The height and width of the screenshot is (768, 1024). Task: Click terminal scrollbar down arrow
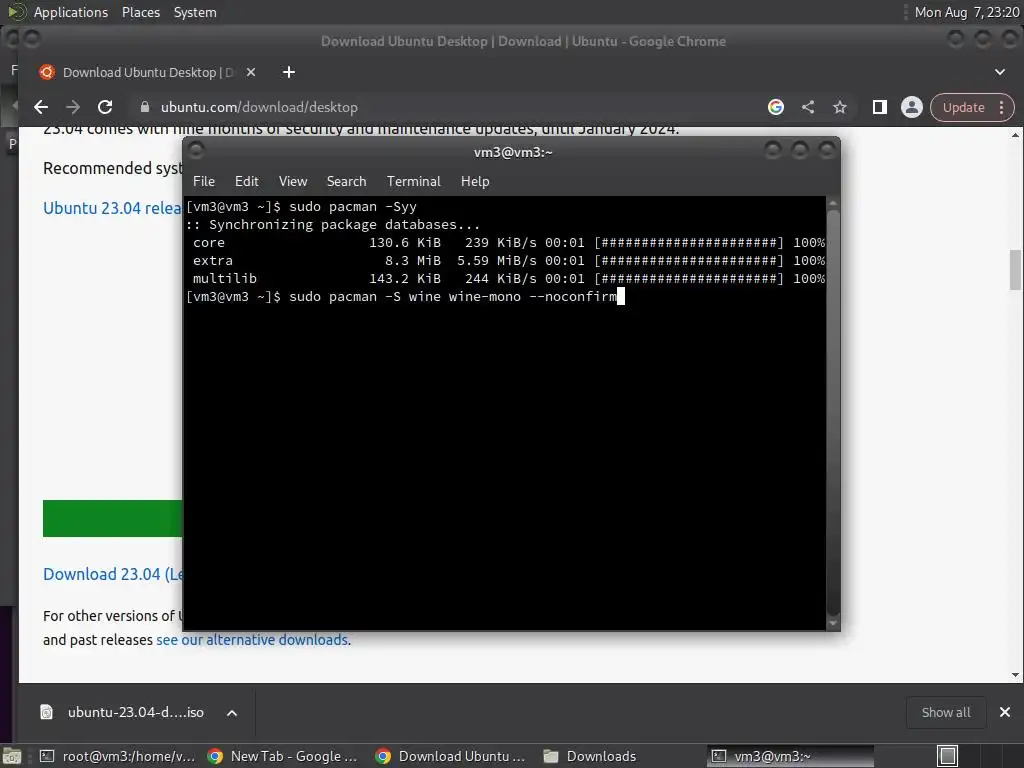[833, 624]
